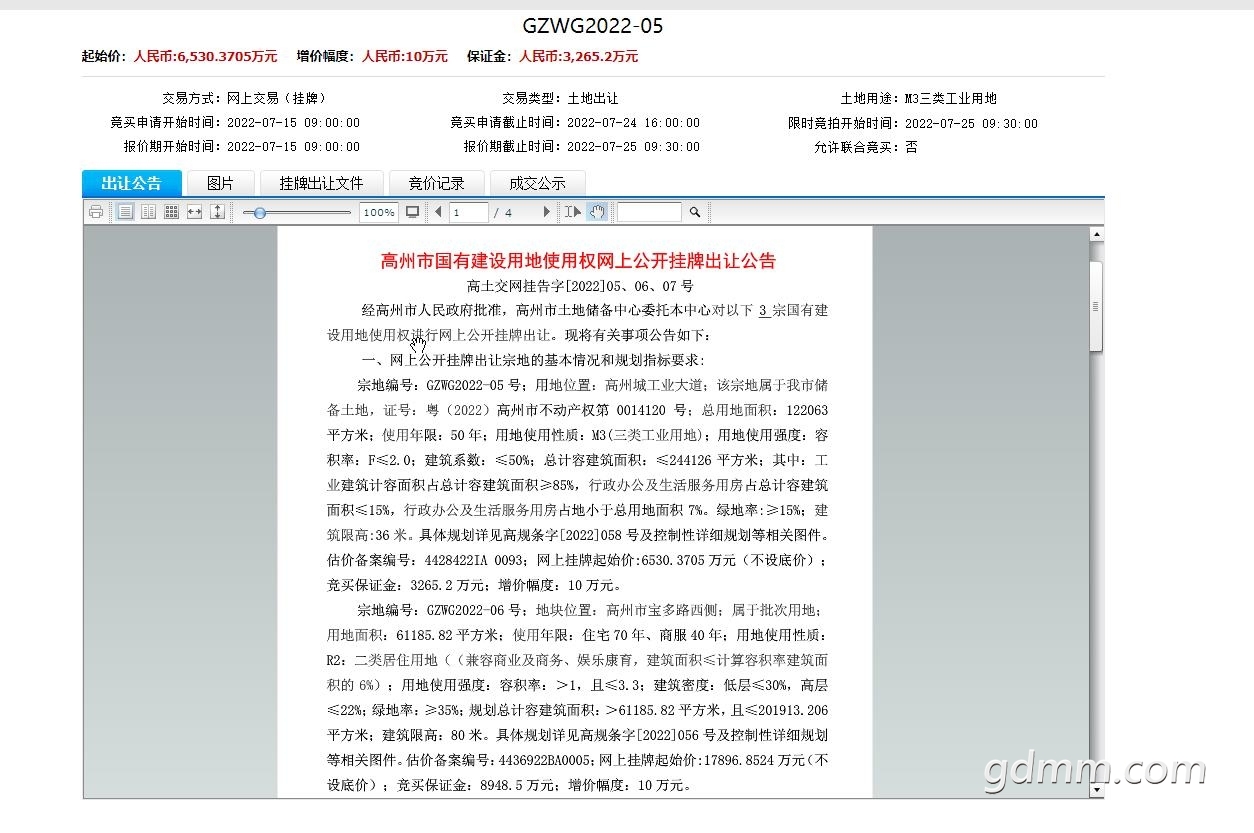Select thumbnail grid view icon
Screen dimensions: 1254x833
coord(171,212)
